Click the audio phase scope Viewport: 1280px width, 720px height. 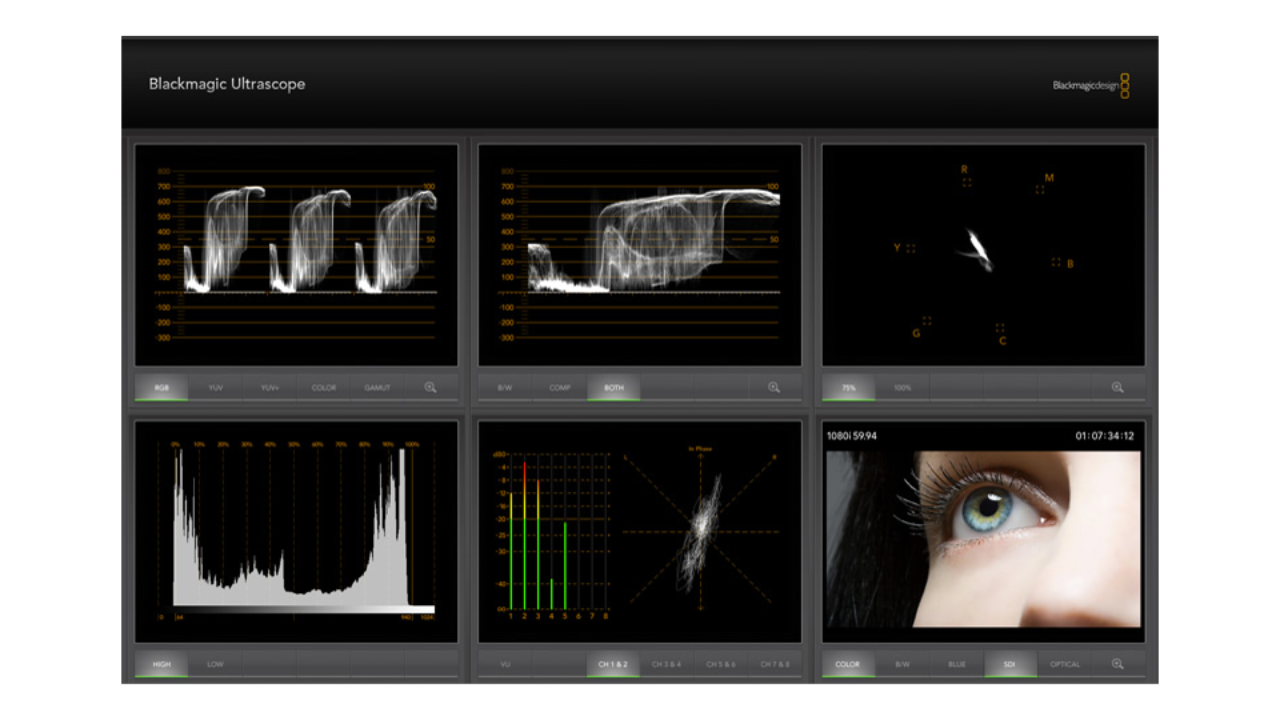point(700,531)
